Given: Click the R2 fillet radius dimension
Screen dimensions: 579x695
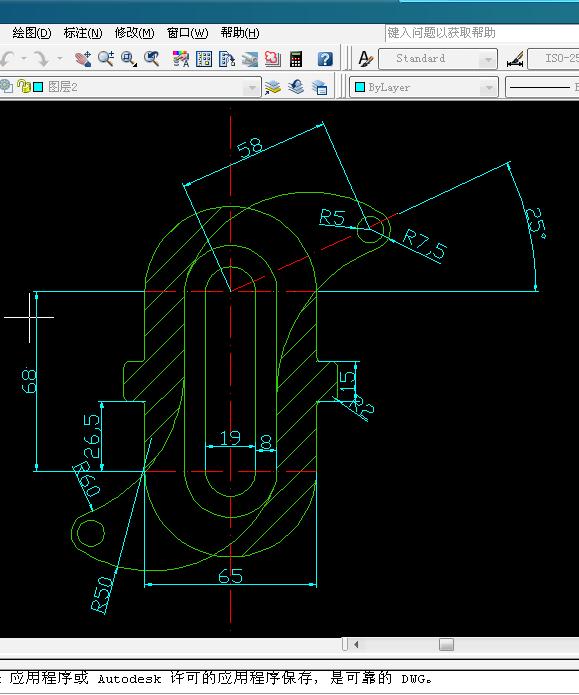Looking at the screenshot, I should [x=362, y=409].
